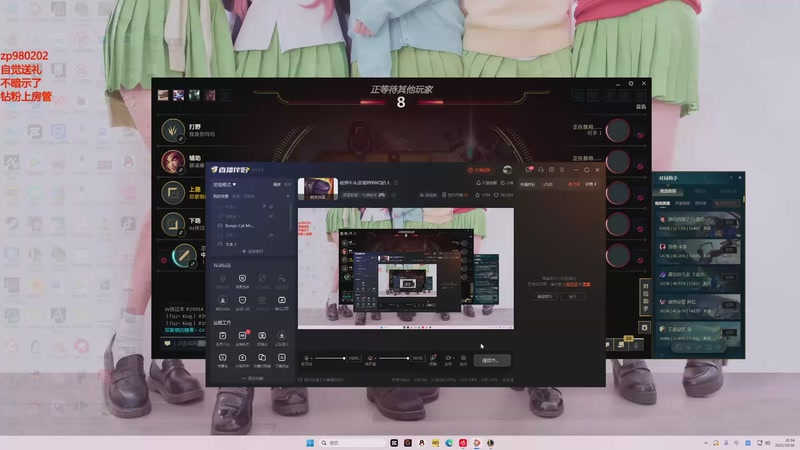Open the record options dropdown arrow
Viewport: 800px width, 450px height.
coord(454,358)
